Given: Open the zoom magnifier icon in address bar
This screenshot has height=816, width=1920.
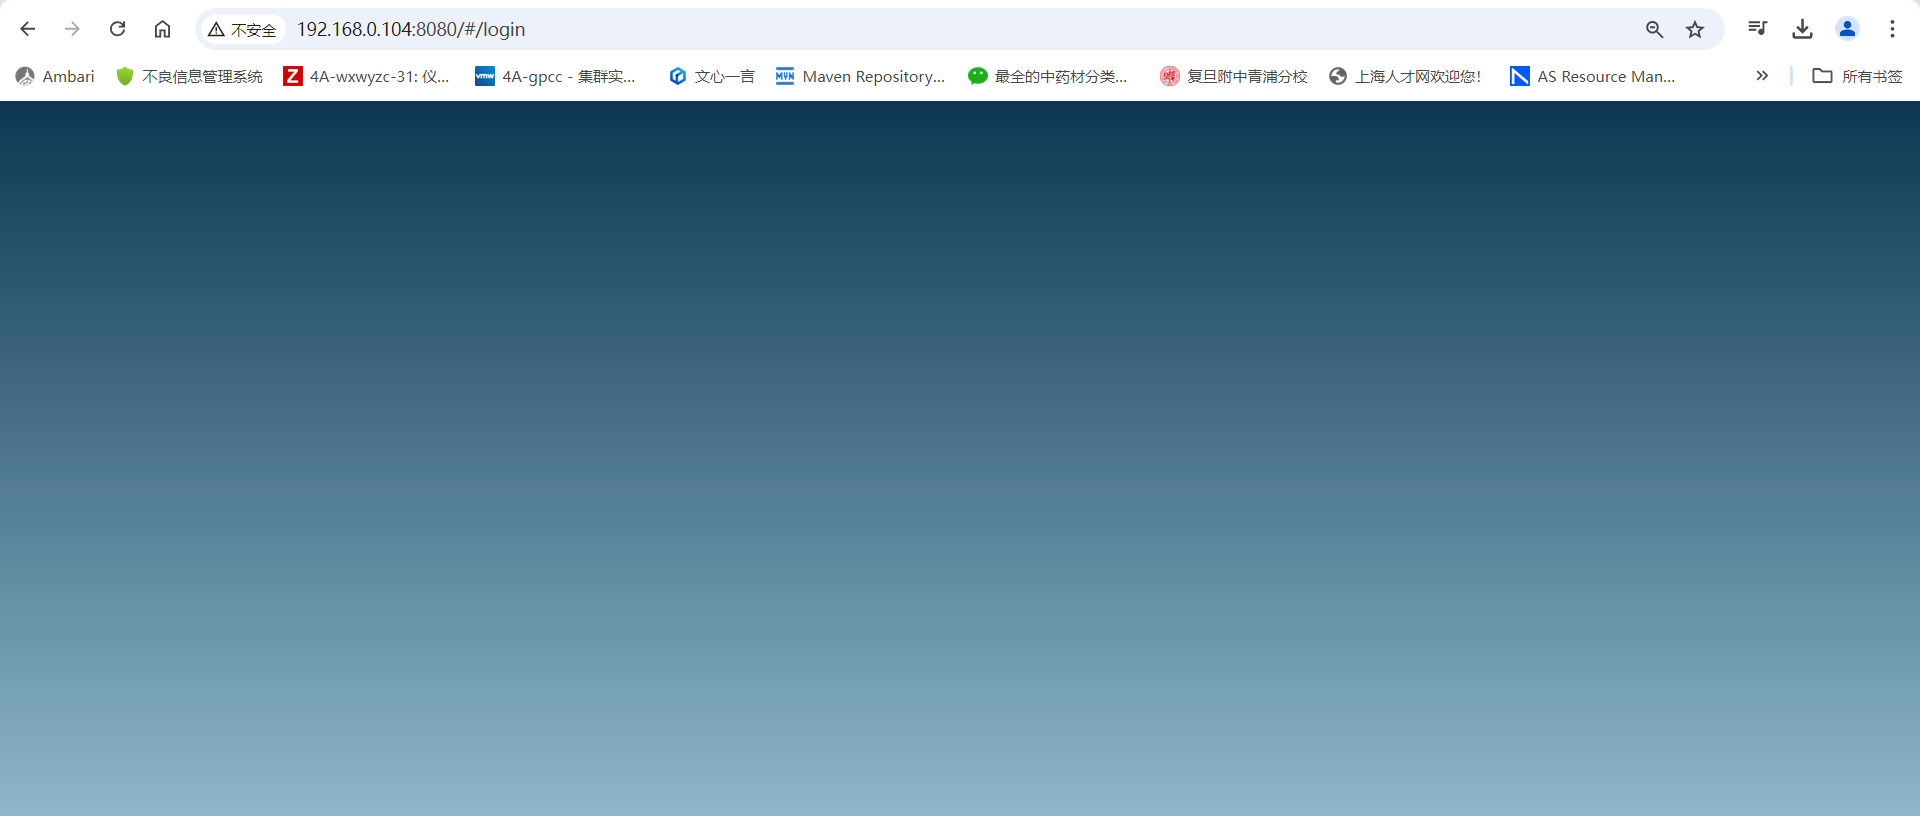Looking at the screenshot, I should point(1654,30).
